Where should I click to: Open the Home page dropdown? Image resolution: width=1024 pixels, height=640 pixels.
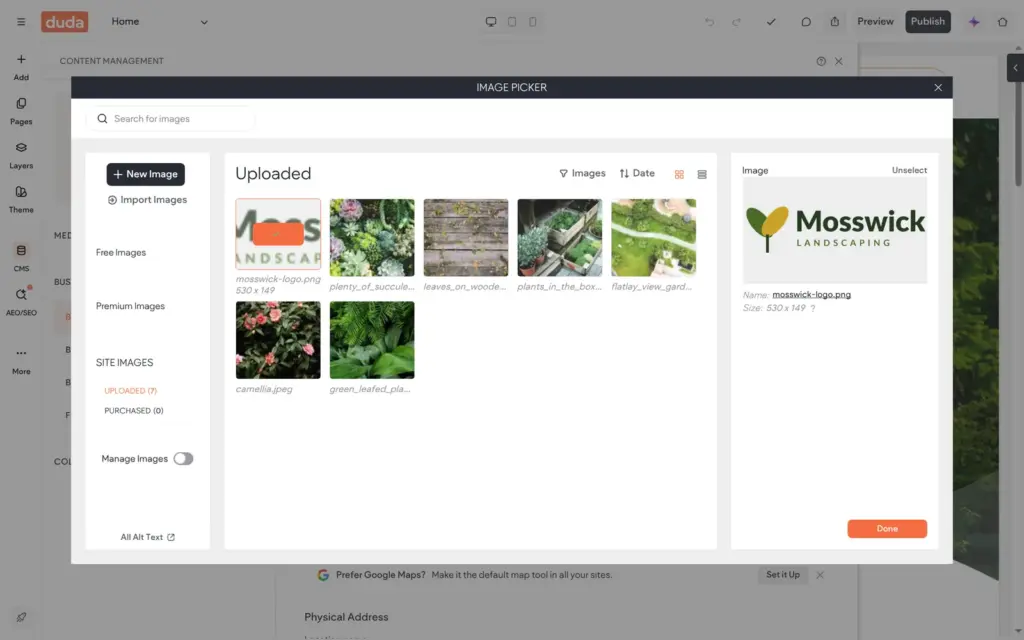[x=159, y=22]
